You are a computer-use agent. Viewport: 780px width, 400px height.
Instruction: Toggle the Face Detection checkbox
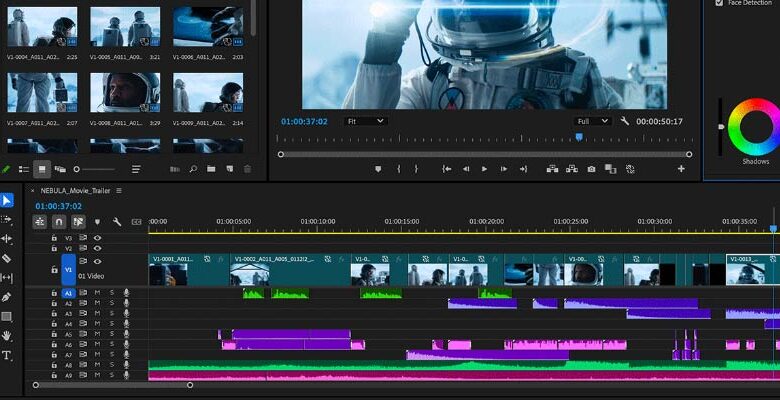coord(720,3)
